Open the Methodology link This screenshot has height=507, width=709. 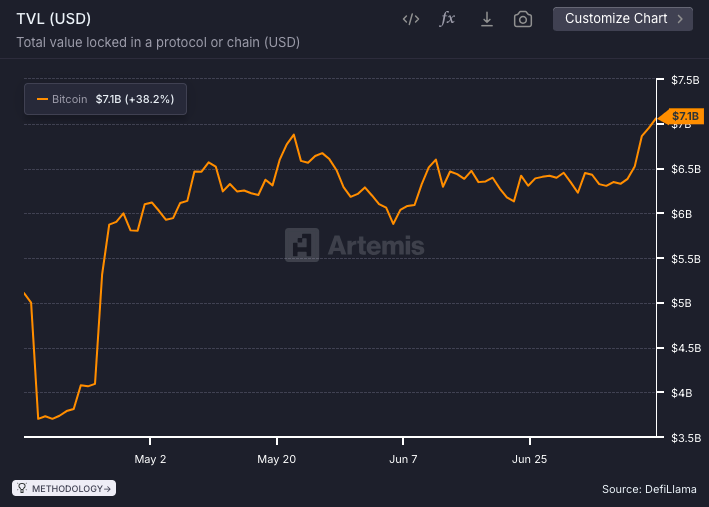pyautogui.click(x=64, y=488)
